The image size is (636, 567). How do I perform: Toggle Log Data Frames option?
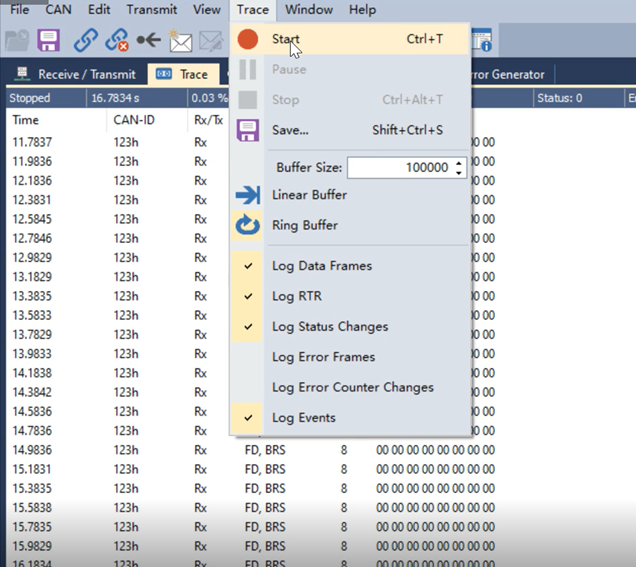tap(350, 266)
